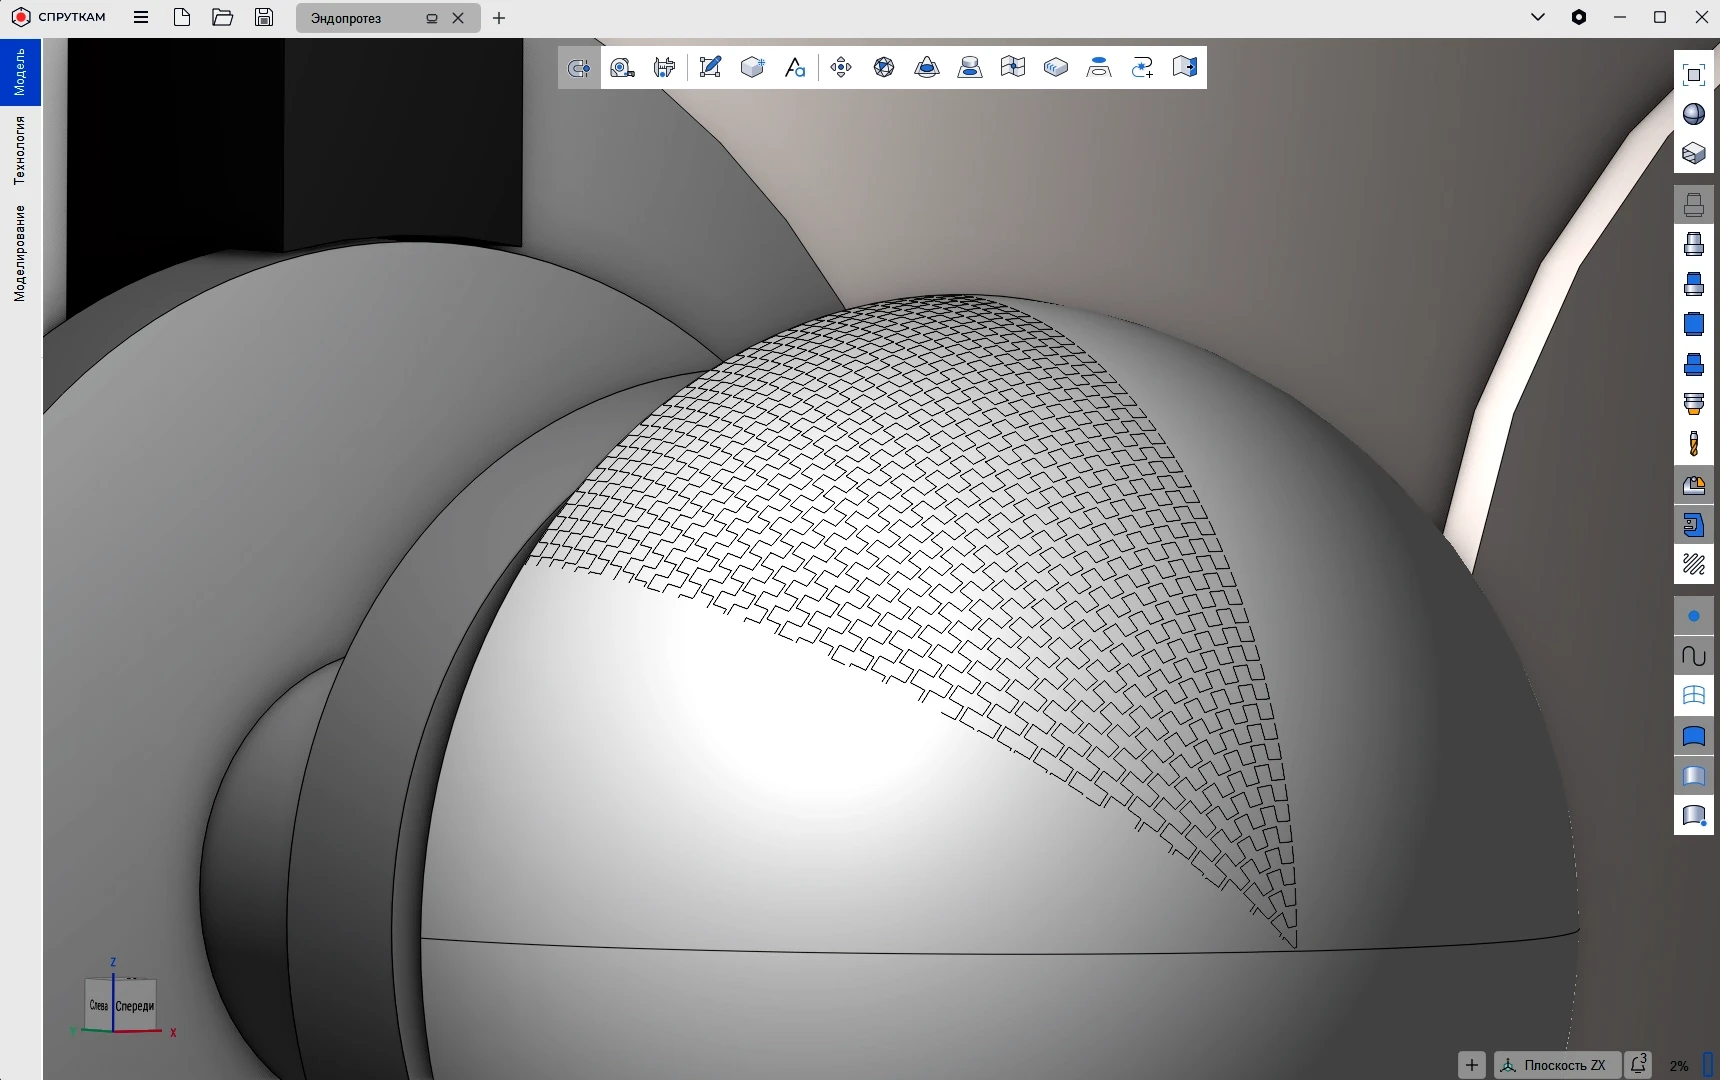Add a new project tab
This screenshot has height=1080, width=1720.
point(499,18)
